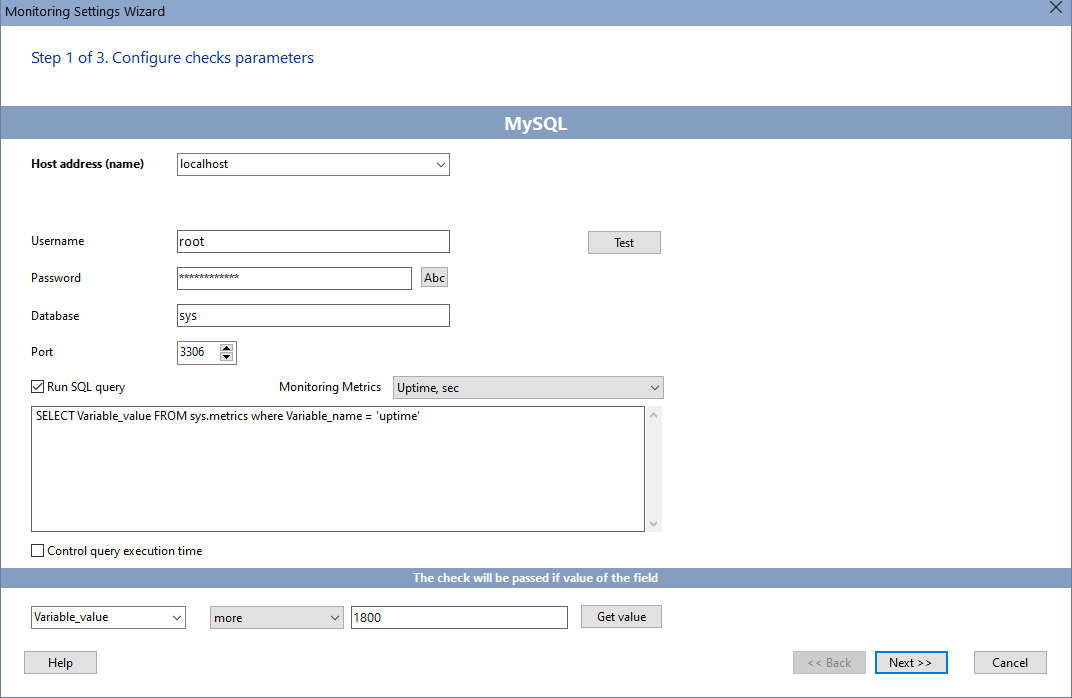Click the 'Host address (name)' label
This screenshot has width=1072, height=698.
click(88, 164)
